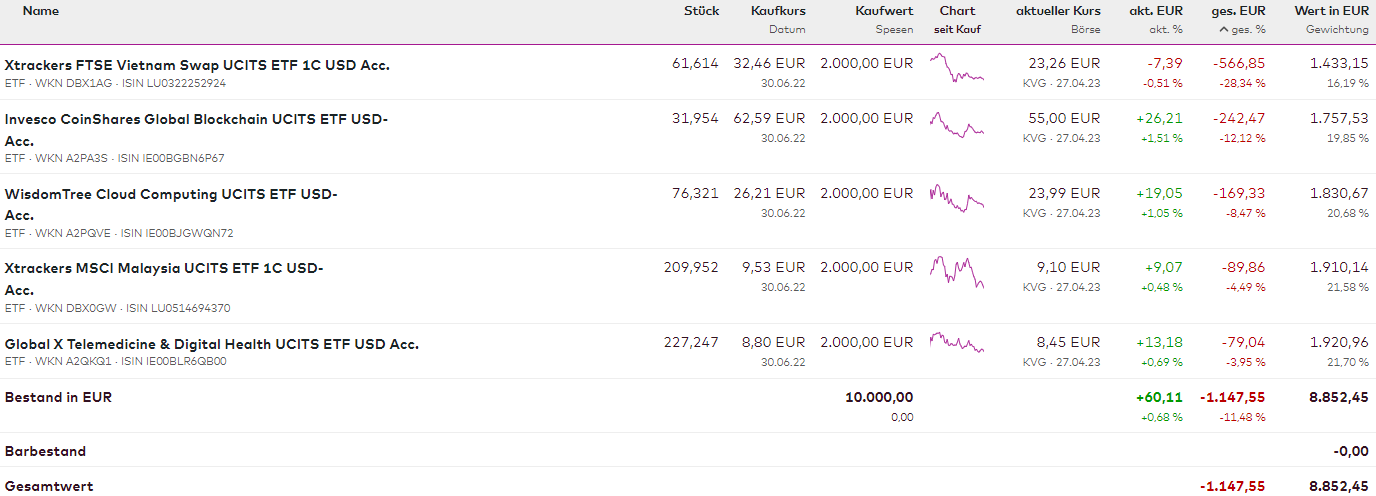1376x496 pixels.
Task: Sort the table by Name column
Action: 41,11
